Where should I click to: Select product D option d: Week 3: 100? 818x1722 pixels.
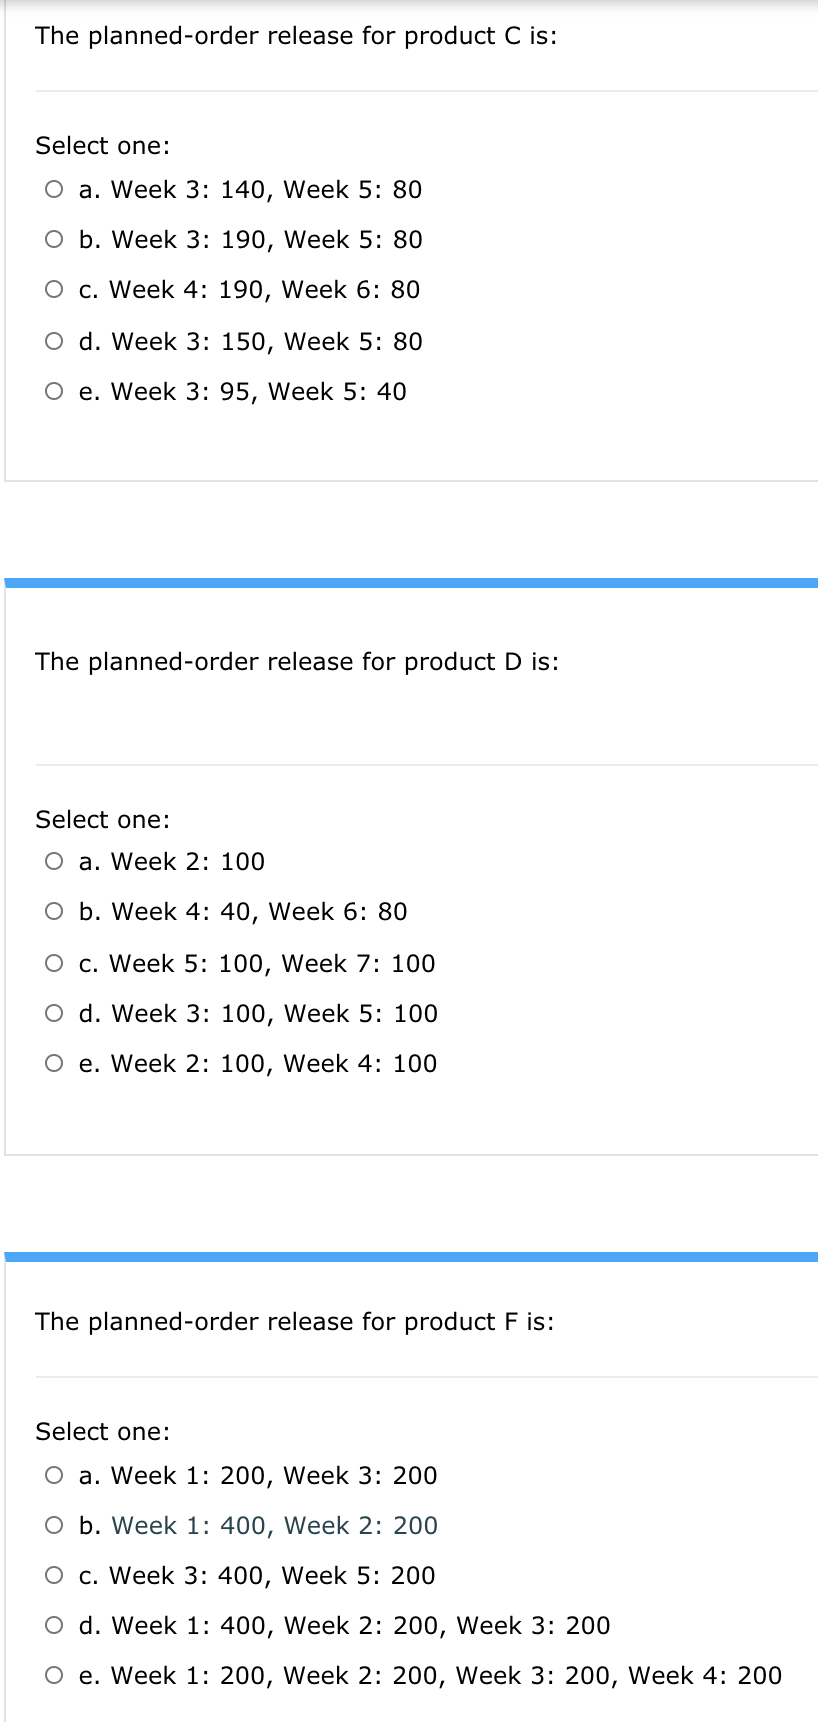[54, 1014]
